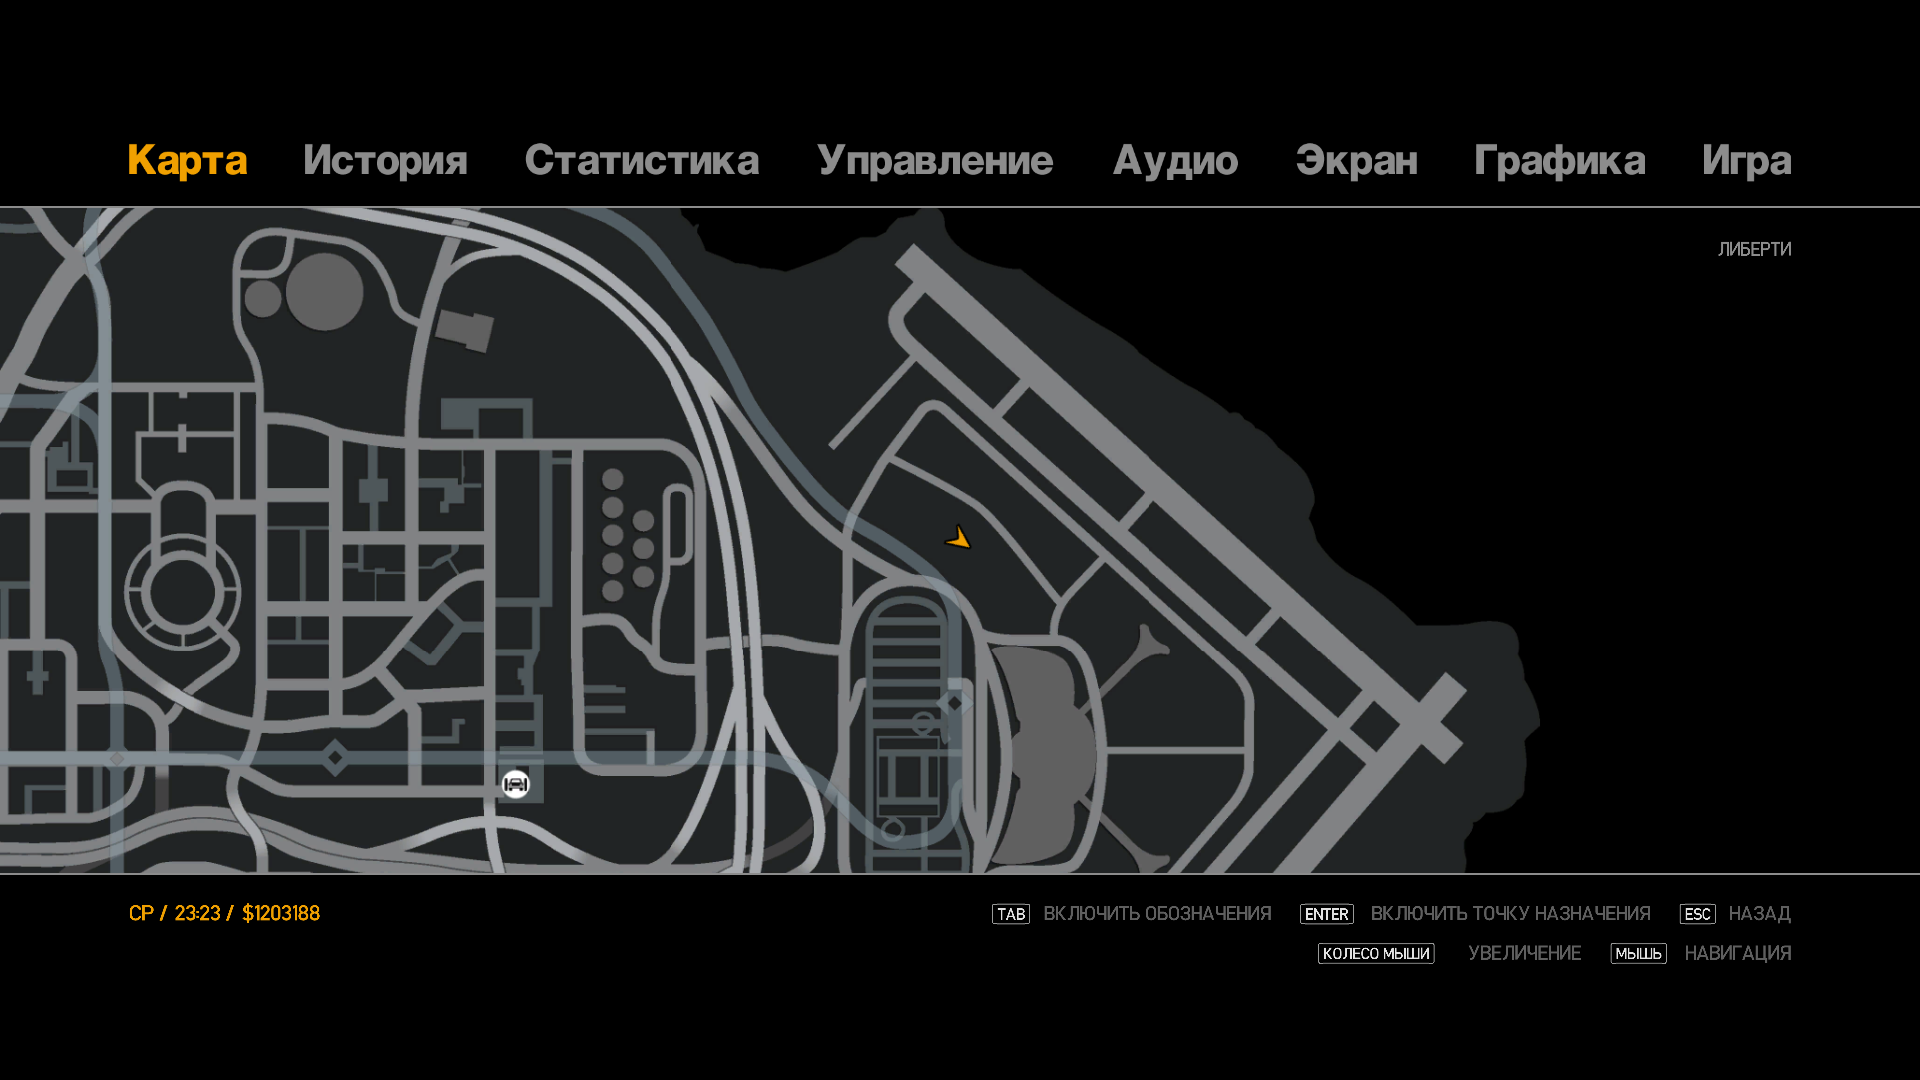Image resolution: width=1920 pixels, height=1080 pixels.
Task: Click ВКЛЮЧИТЬ ОБОЗНАЧЕНИЯ legend toggle text
Action: point(1157,914)
